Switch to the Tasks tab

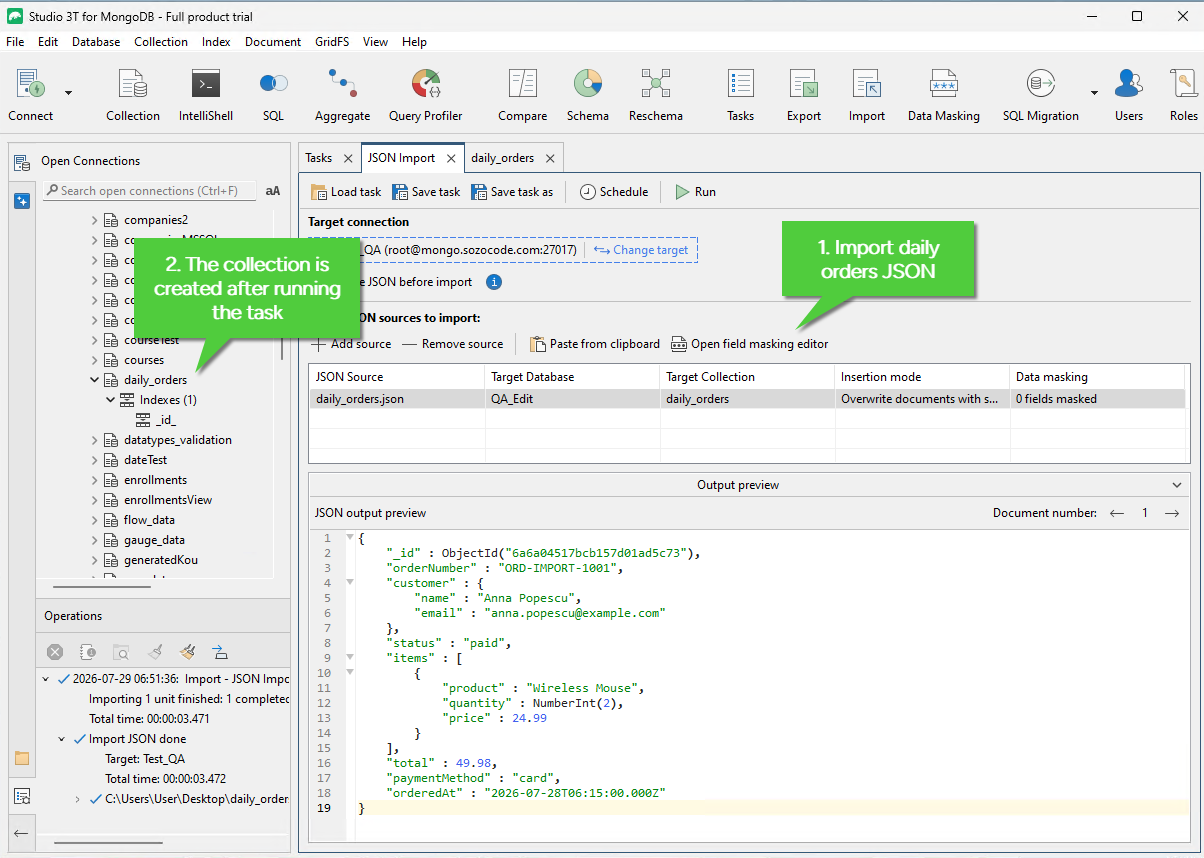click(319, 158)
